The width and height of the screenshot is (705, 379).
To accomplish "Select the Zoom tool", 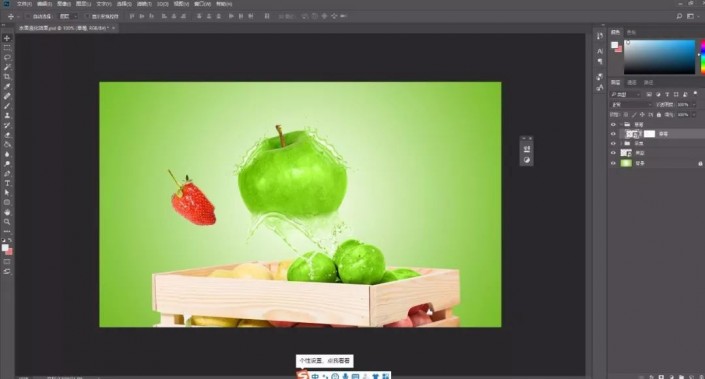I will (7, 222).
